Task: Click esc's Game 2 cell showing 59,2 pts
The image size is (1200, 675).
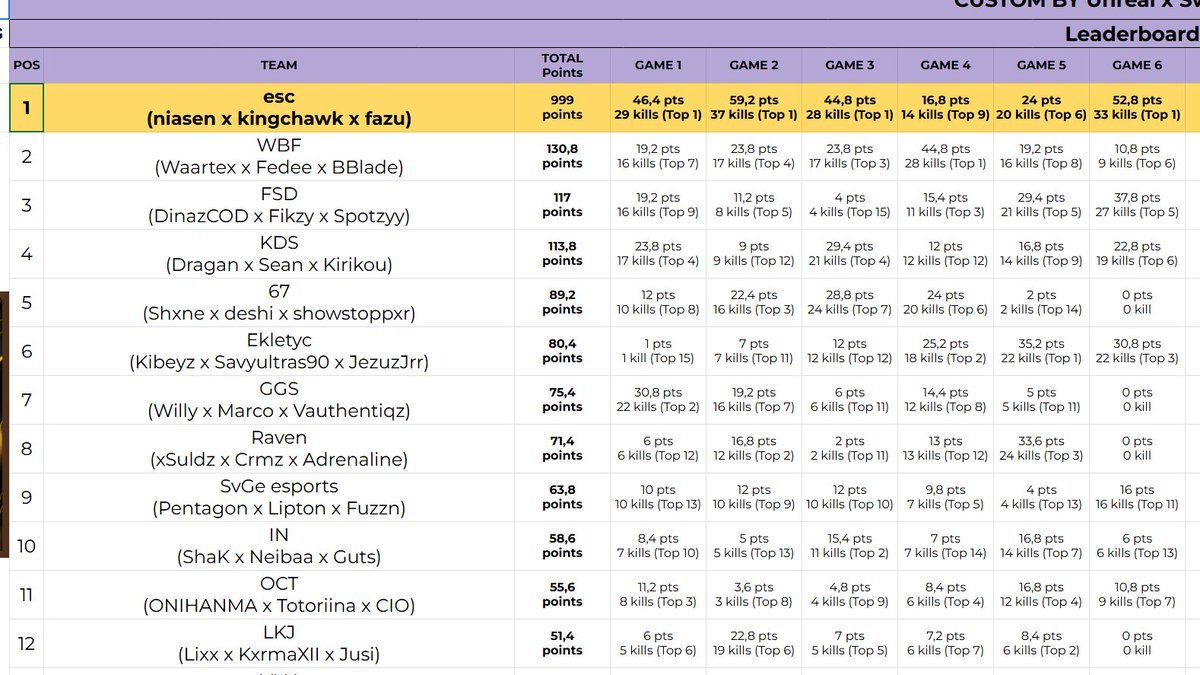Action: pos(754,108)
